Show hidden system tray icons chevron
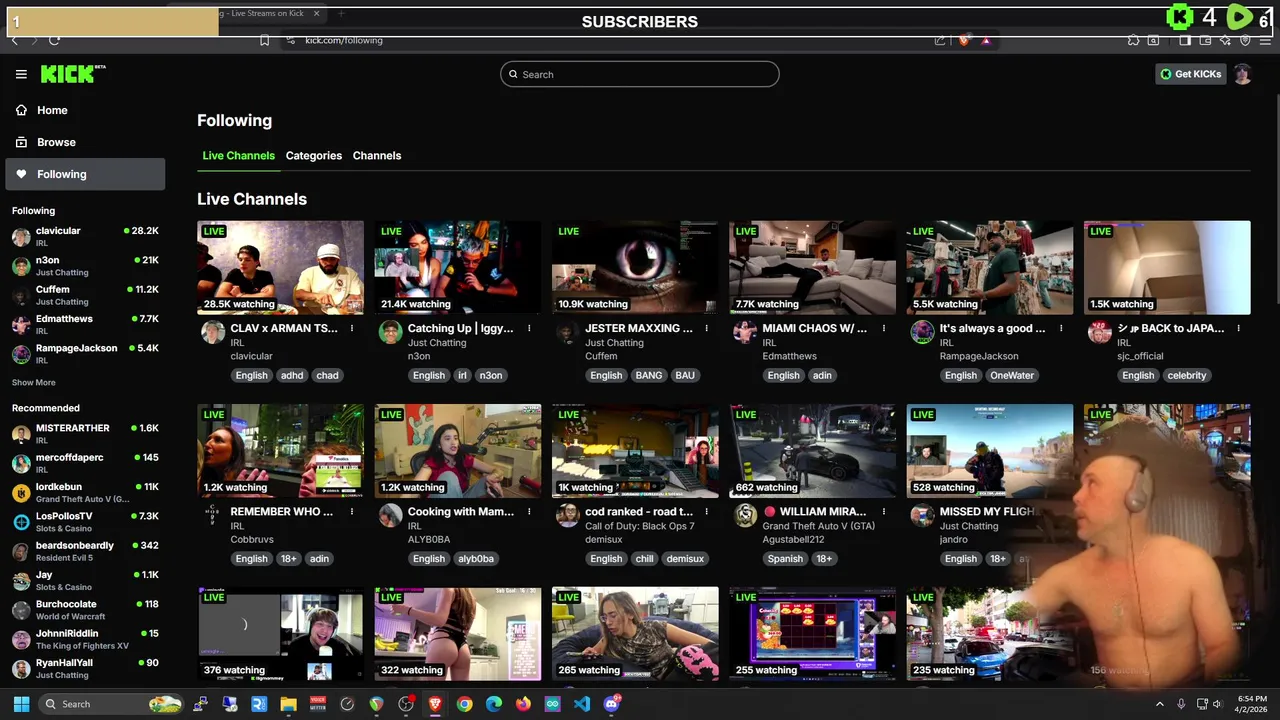The width and height of the screenshot is (1280, 720). pyautogui.click(x=1160, y=704)
